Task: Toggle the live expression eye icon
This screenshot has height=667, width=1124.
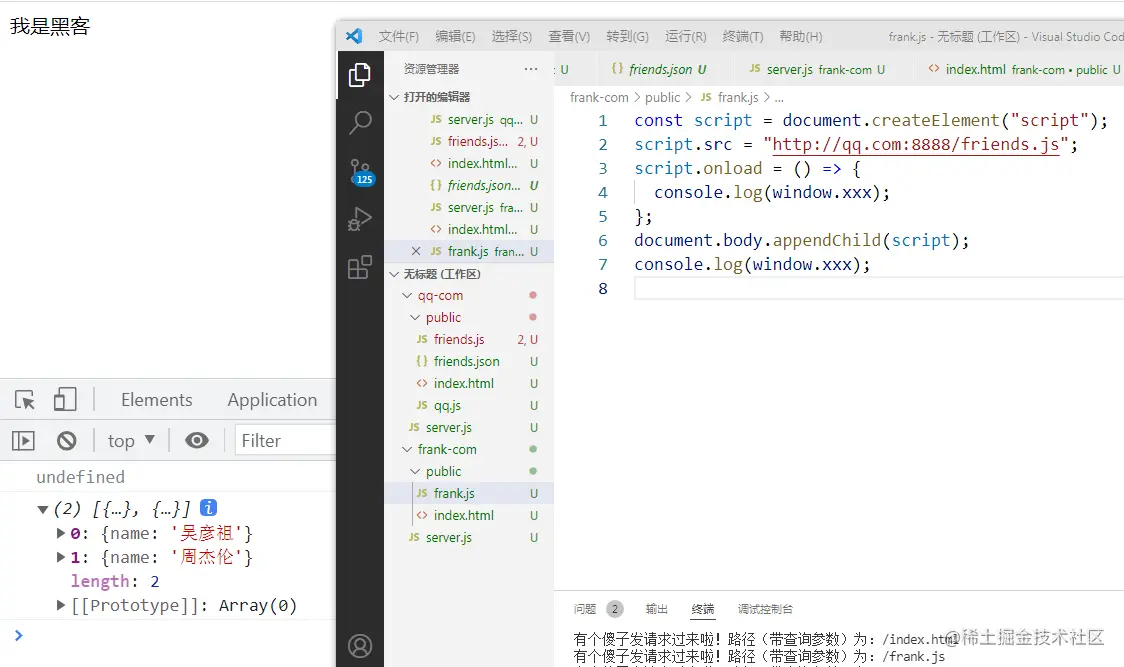Action: click(x=196, y=440)
